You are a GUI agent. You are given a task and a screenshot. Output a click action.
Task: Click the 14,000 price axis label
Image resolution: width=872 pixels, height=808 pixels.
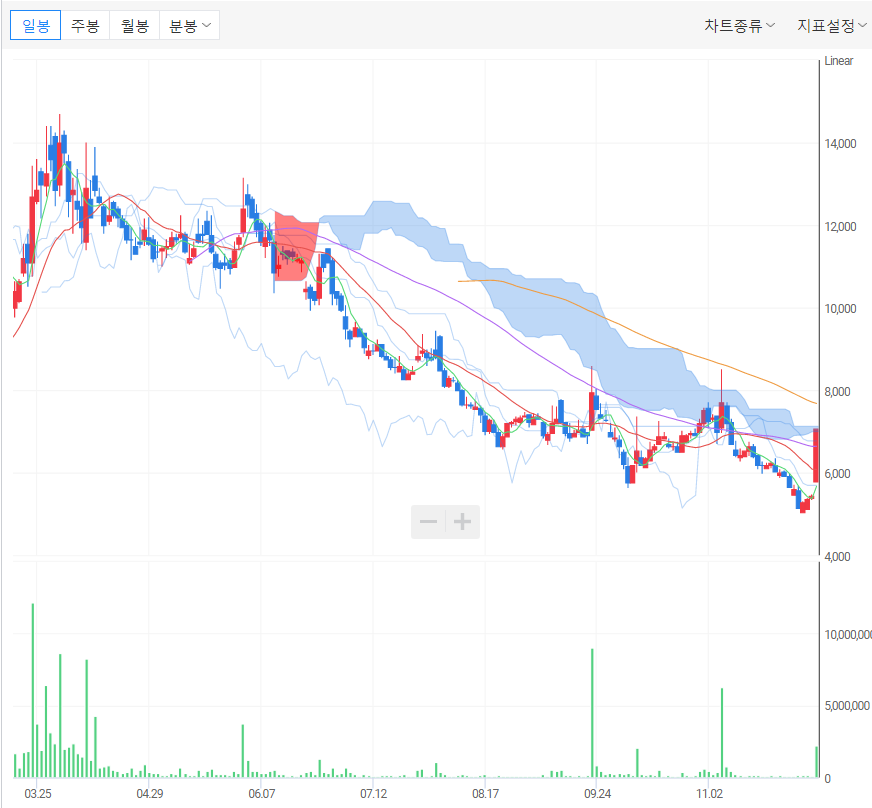[x=840, y=144]
